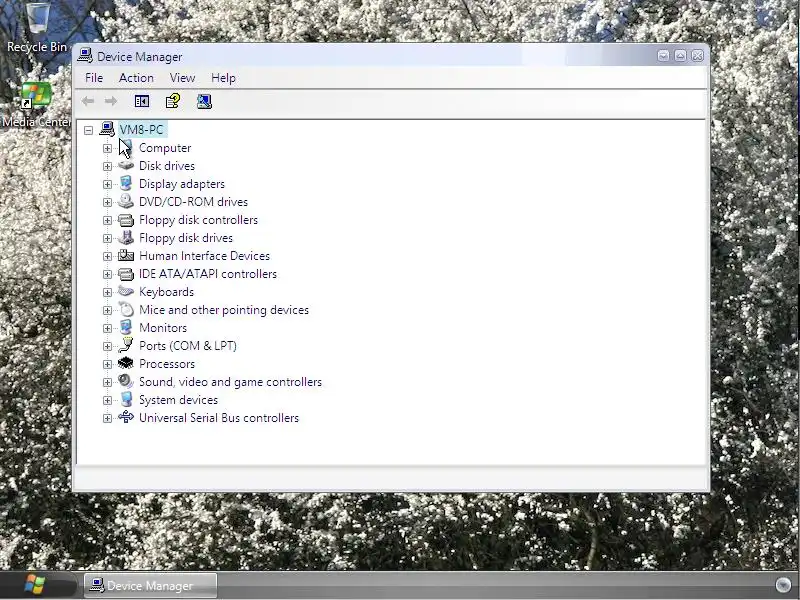Click the Processors chip icon
This screenshot has width=800, height=600.
tap(126, 363)
